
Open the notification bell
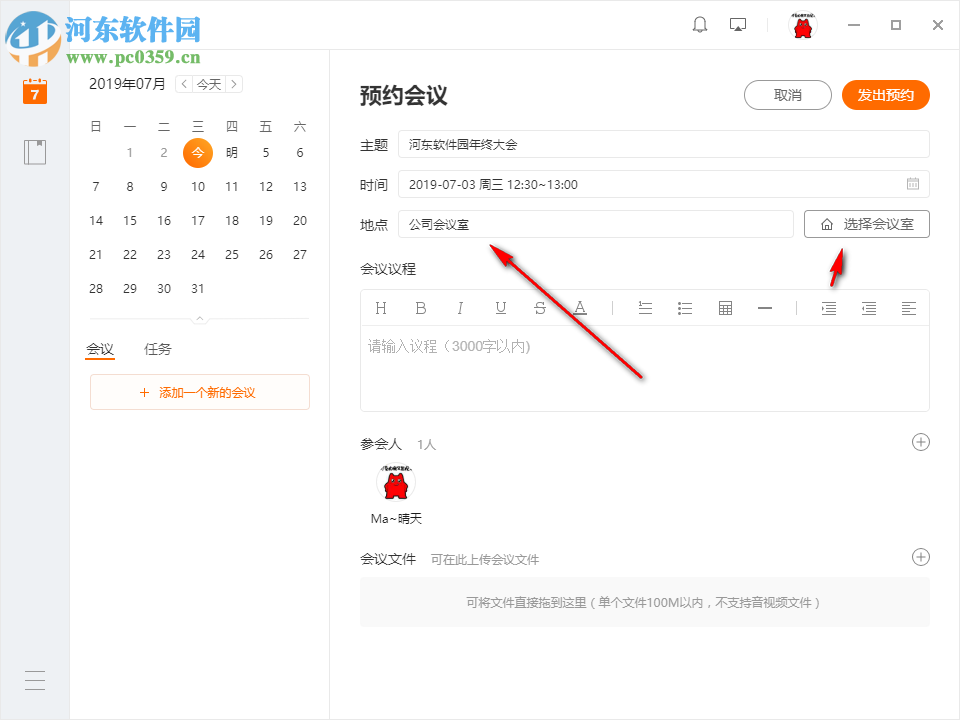point(700,24)
